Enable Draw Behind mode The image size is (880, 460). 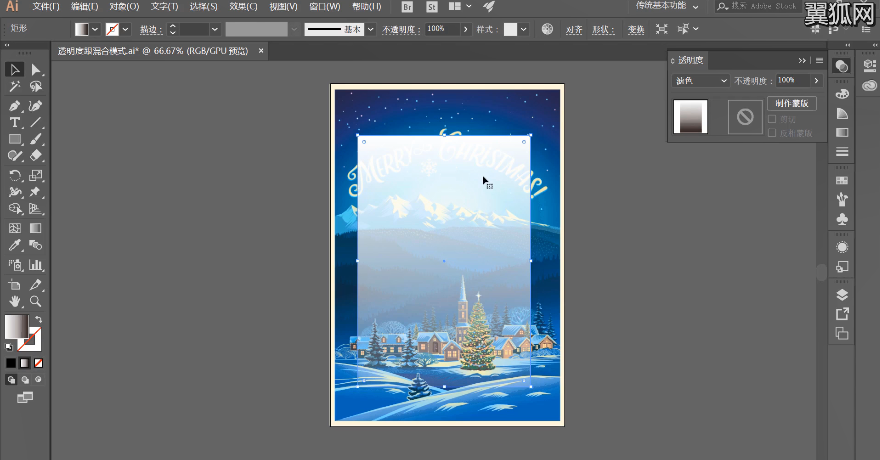pyautogui.click(x=25, y=379)
